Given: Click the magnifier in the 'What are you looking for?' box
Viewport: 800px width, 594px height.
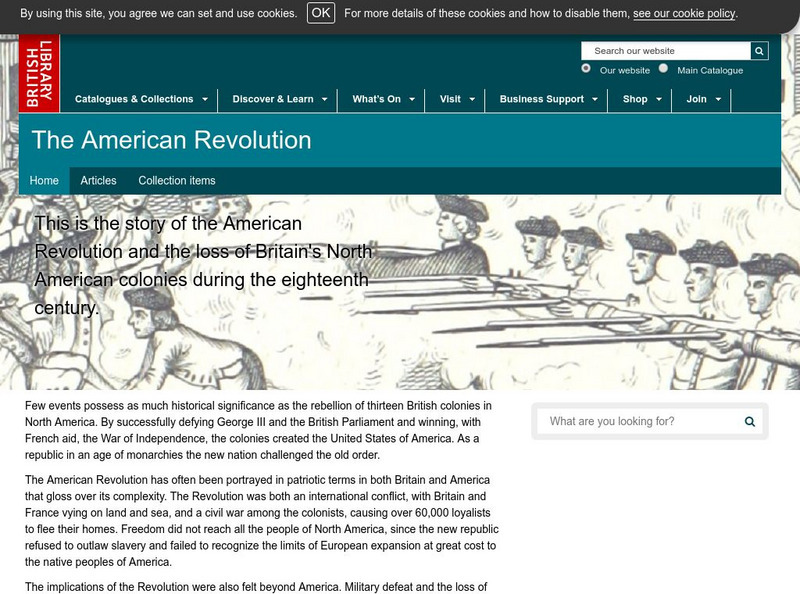Looking at the screenshot, I should point(749,422).
